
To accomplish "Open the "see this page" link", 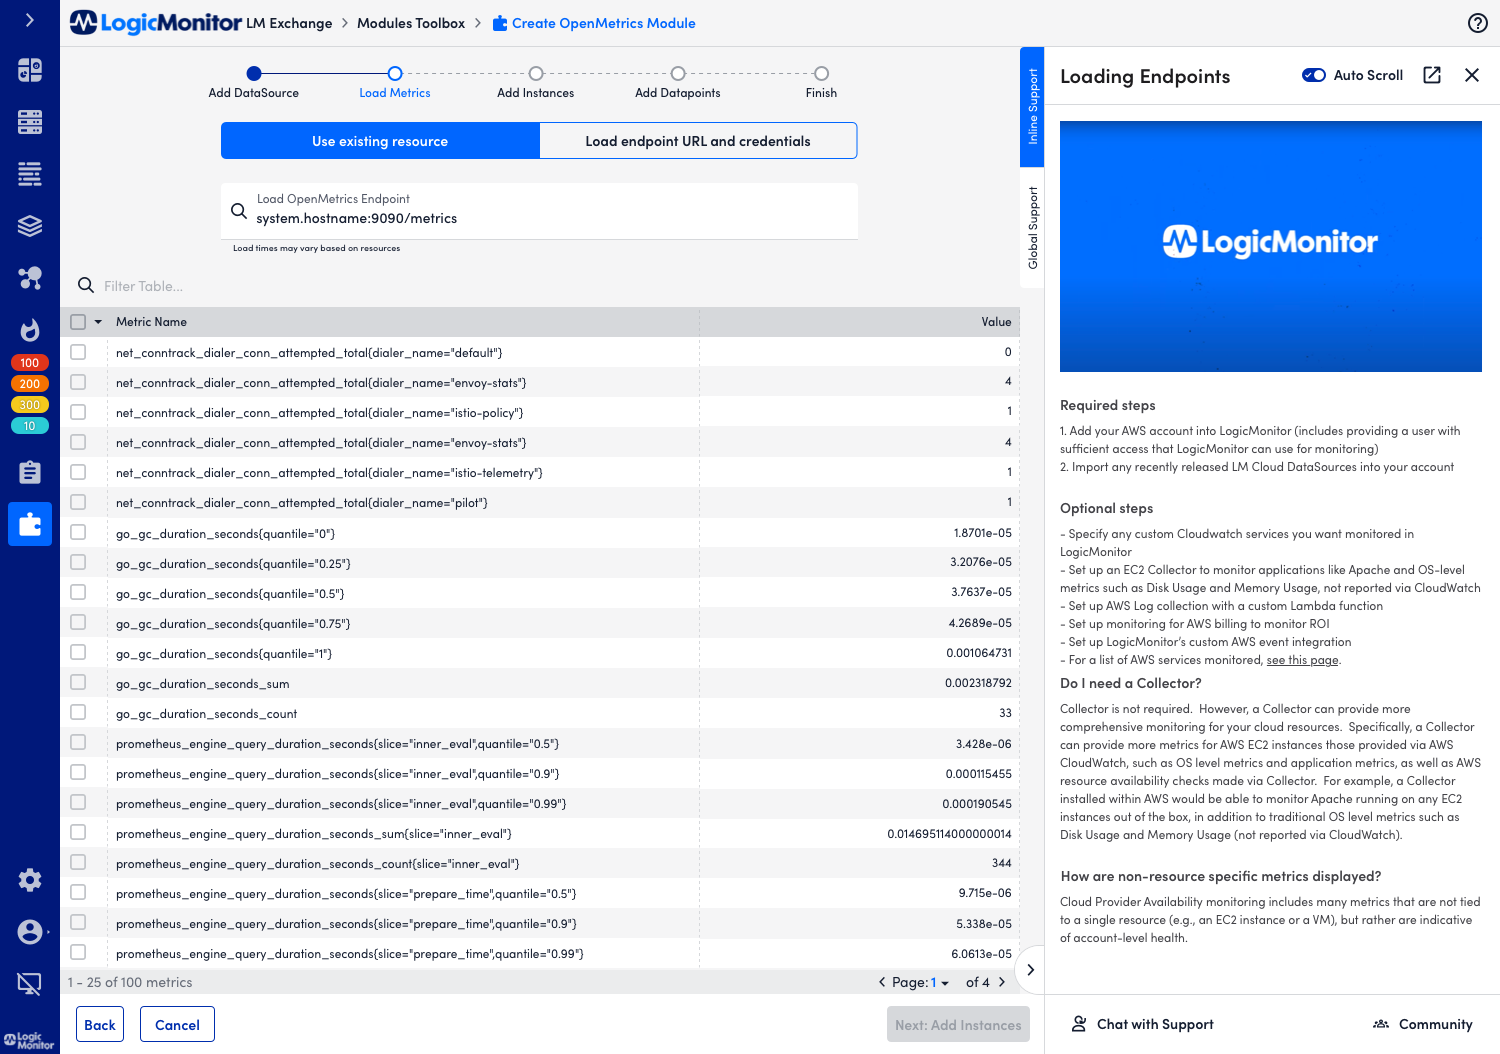I will 1302,660.
